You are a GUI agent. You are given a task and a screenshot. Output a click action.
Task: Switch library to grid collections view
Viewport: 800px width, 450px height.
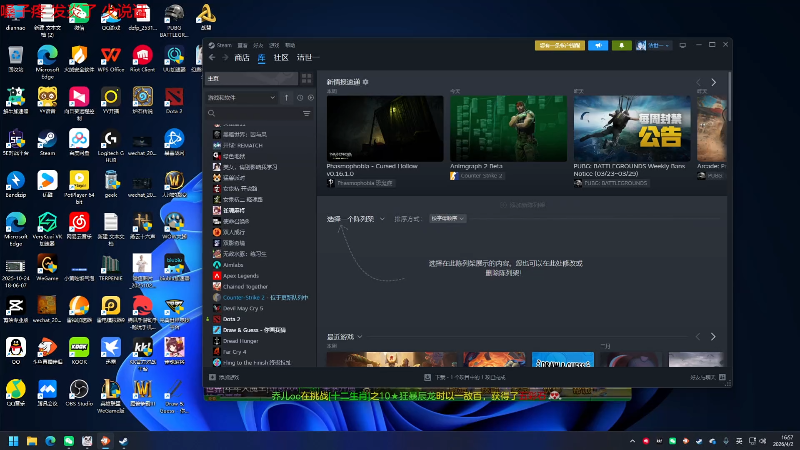click(x=306, y=78)
